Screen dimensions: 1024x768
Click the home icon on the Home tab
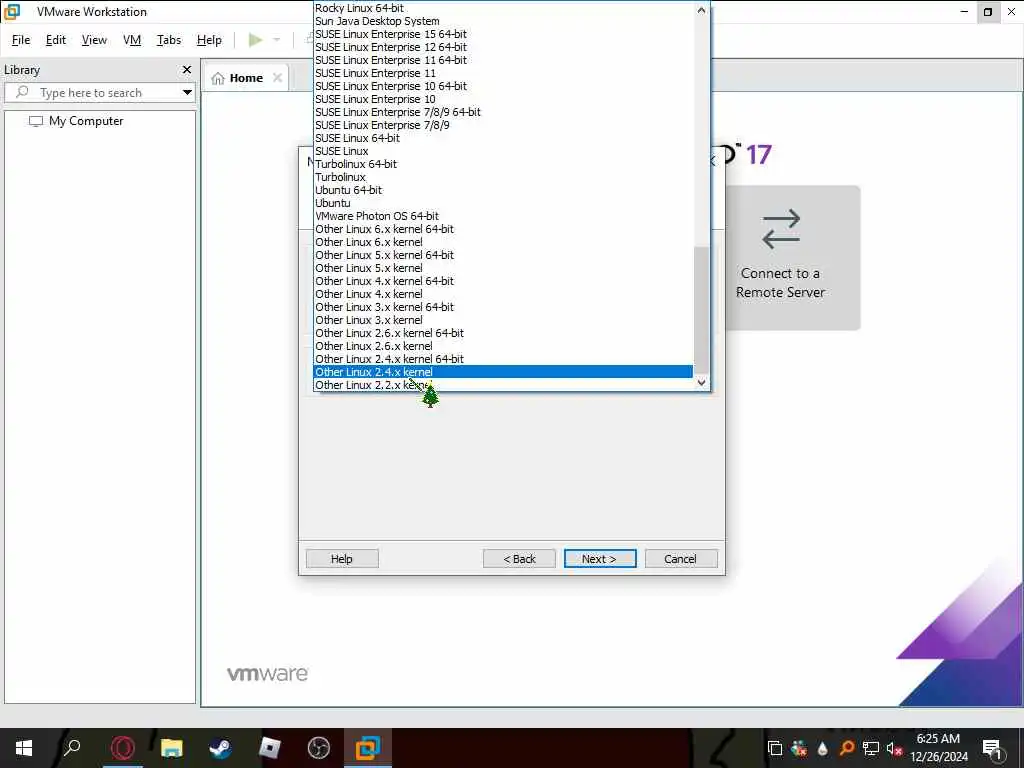pos(218,78)
